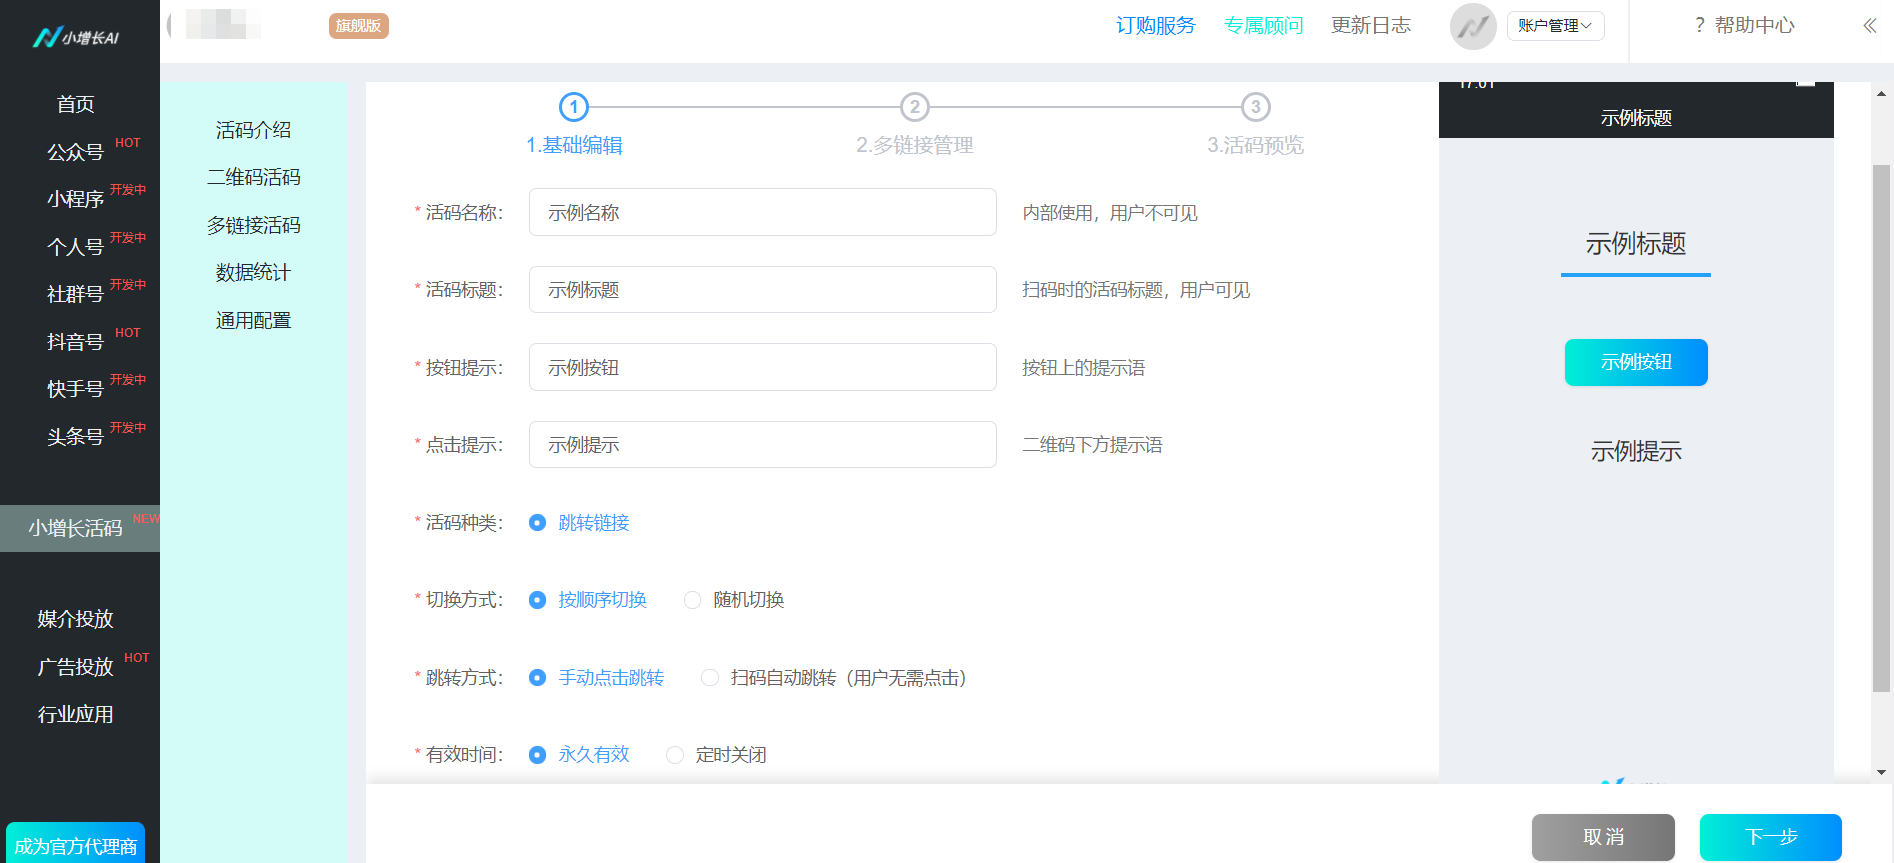This screenshot has height=863, width=1894.
Task: Select the 跳转链接 radio option
Action: coord(538,523)
